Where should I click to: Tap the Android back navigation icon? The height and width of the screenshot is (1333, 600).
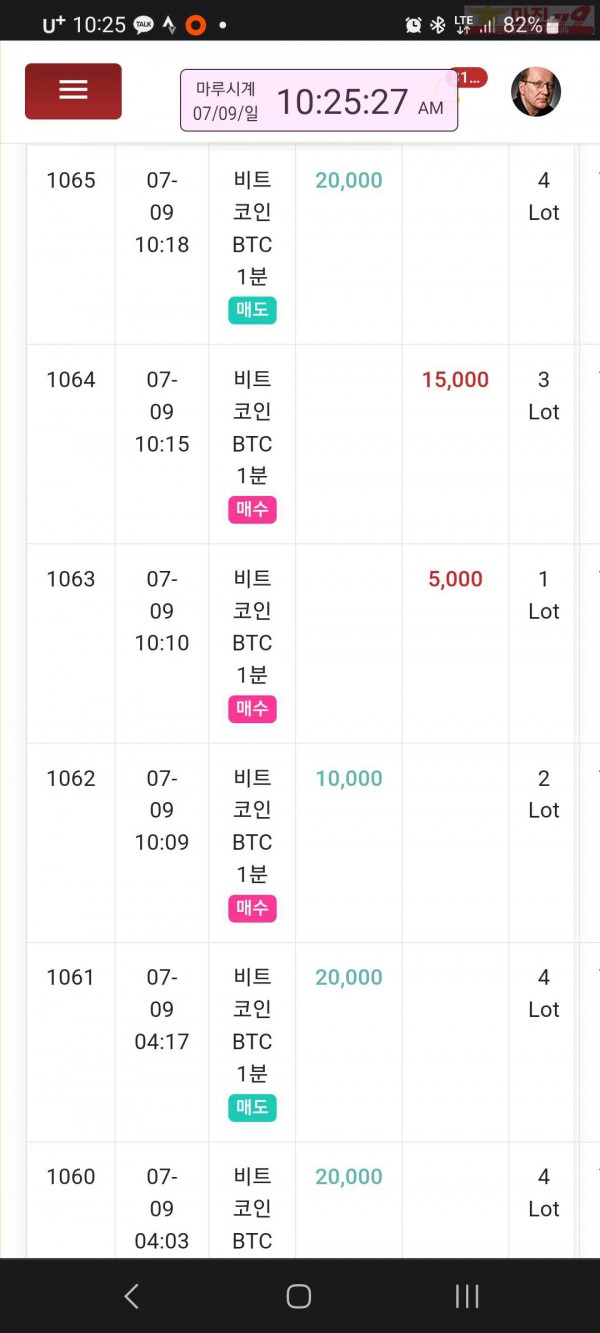coord(131,1296)
